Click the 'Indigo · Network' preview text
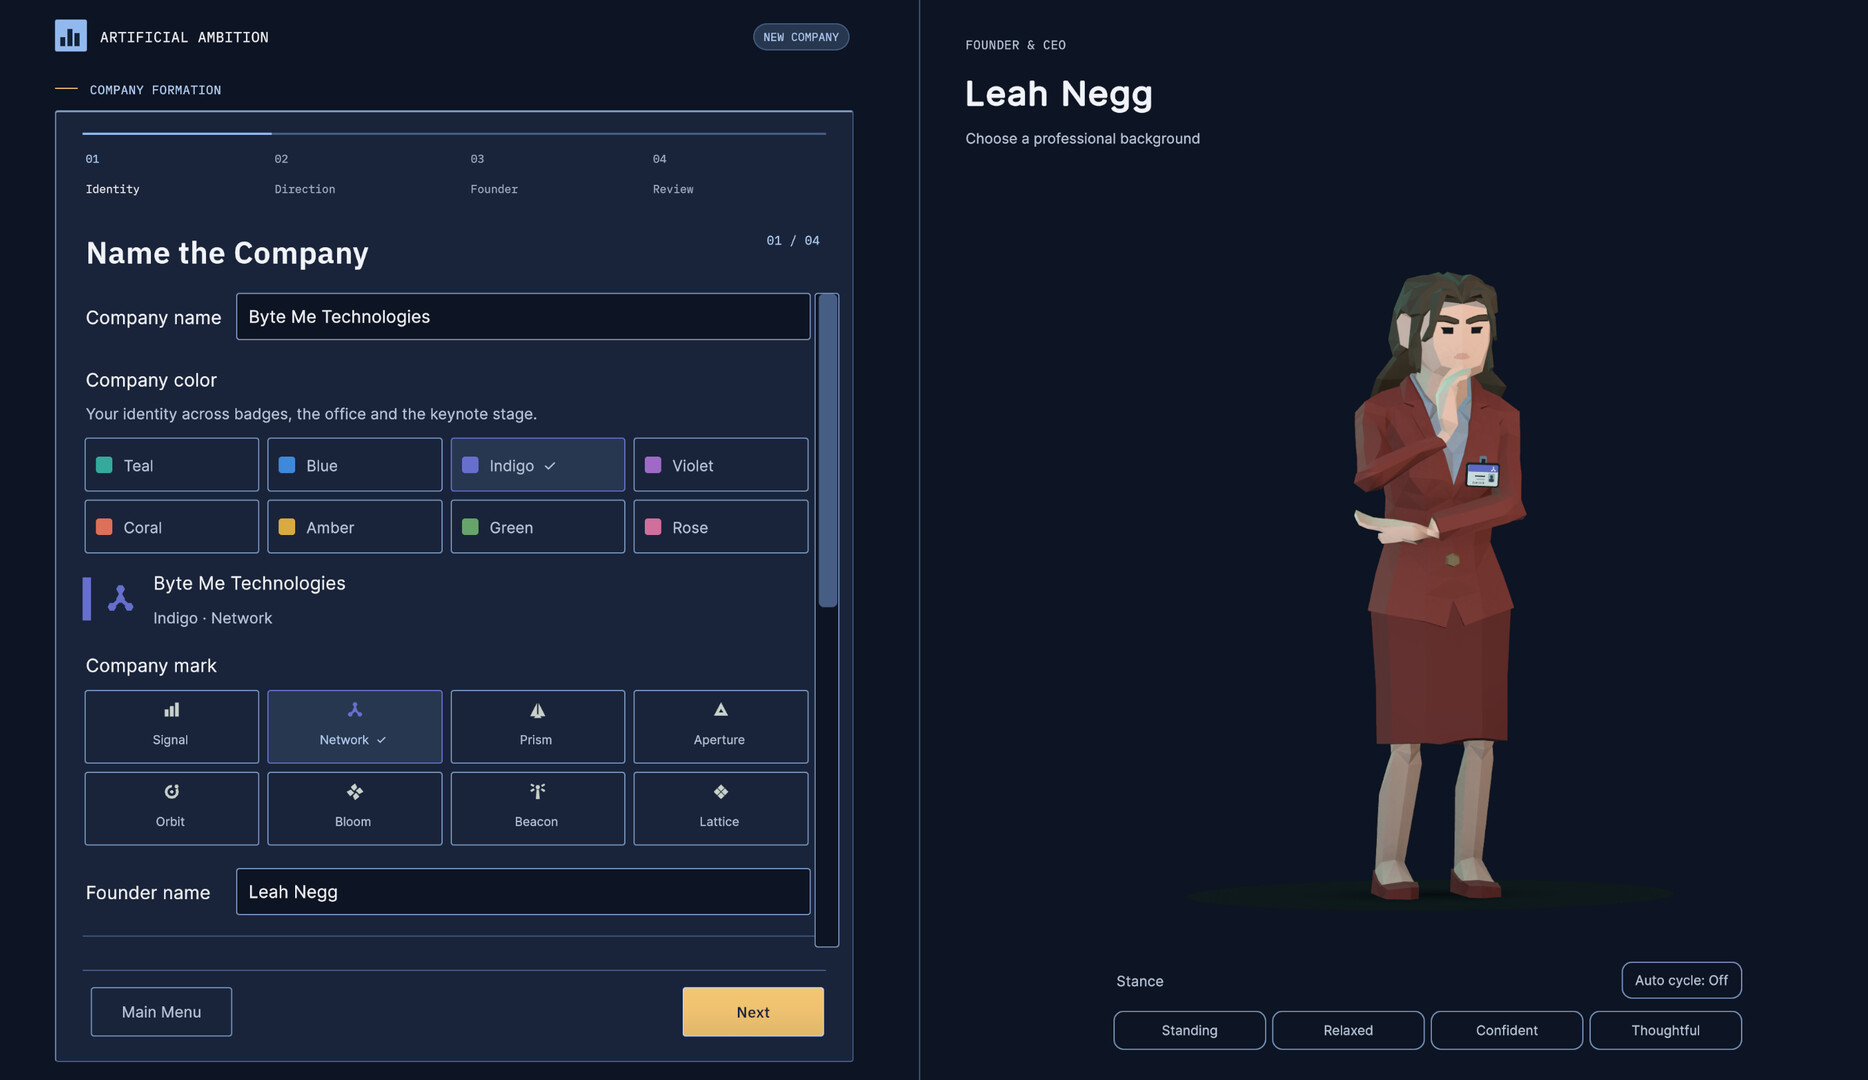1868x1080 pixels. (213, 618)
